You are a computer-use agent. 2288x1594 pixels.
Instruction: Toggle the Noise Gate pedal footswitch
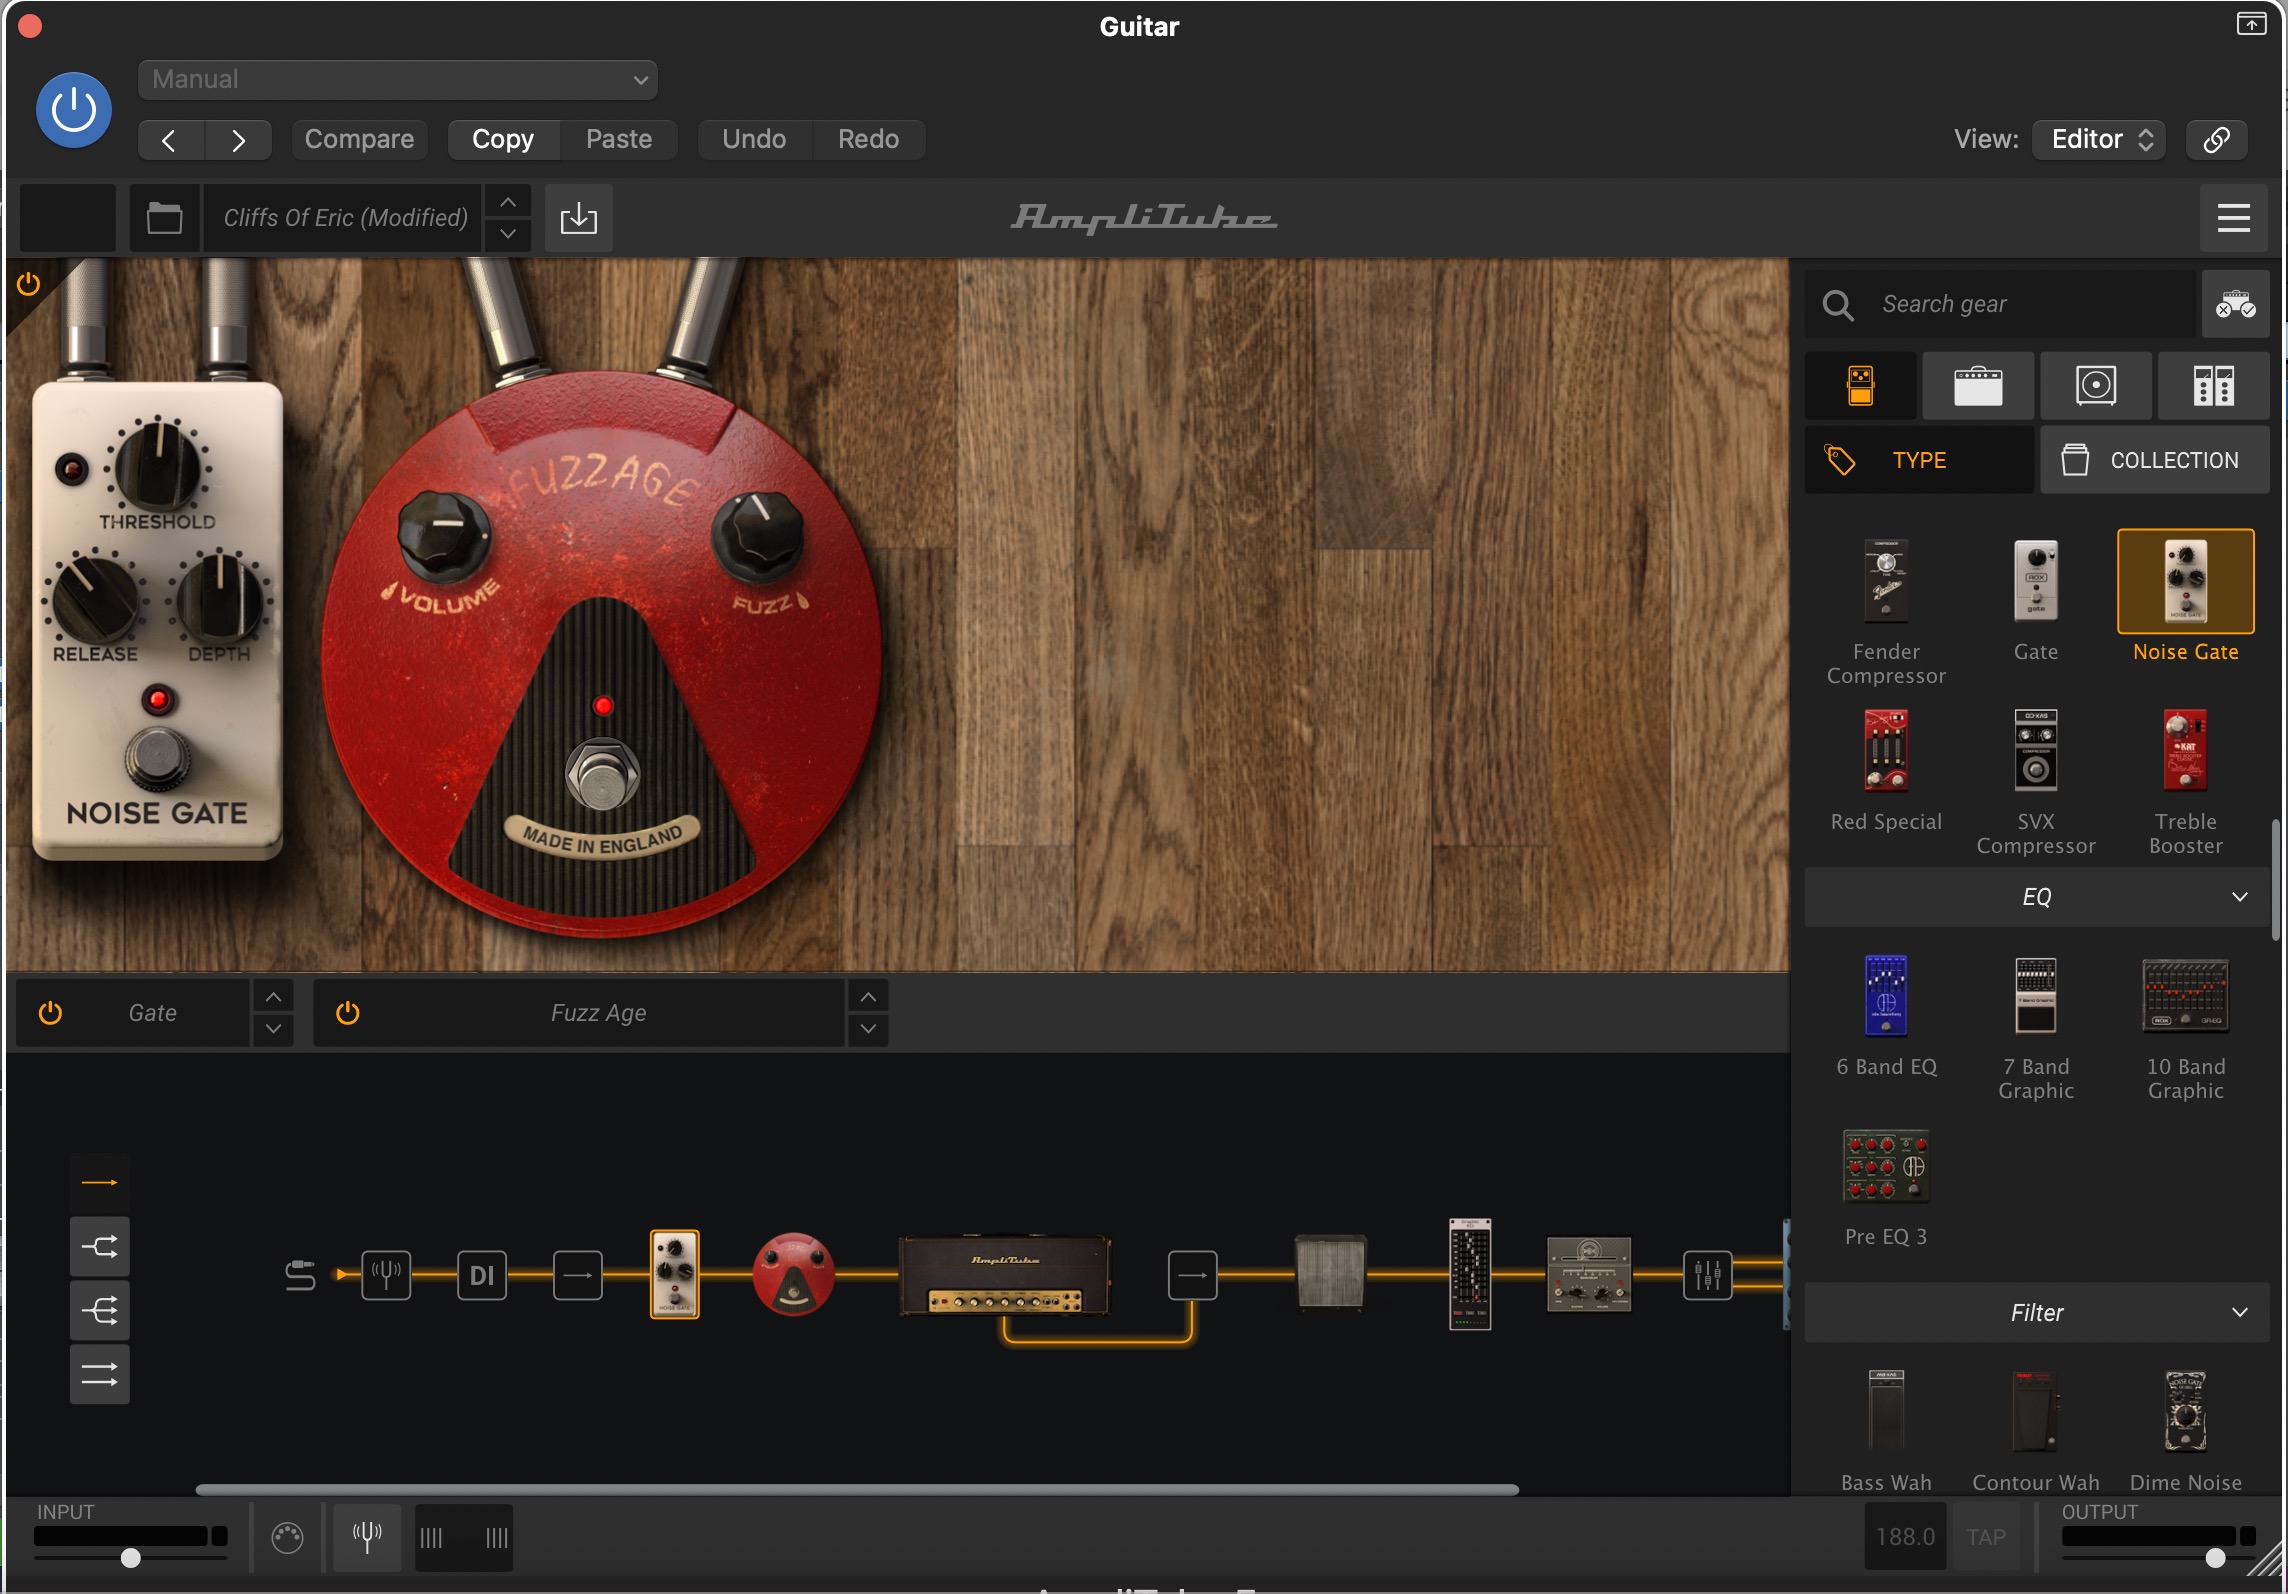(157, 758)
